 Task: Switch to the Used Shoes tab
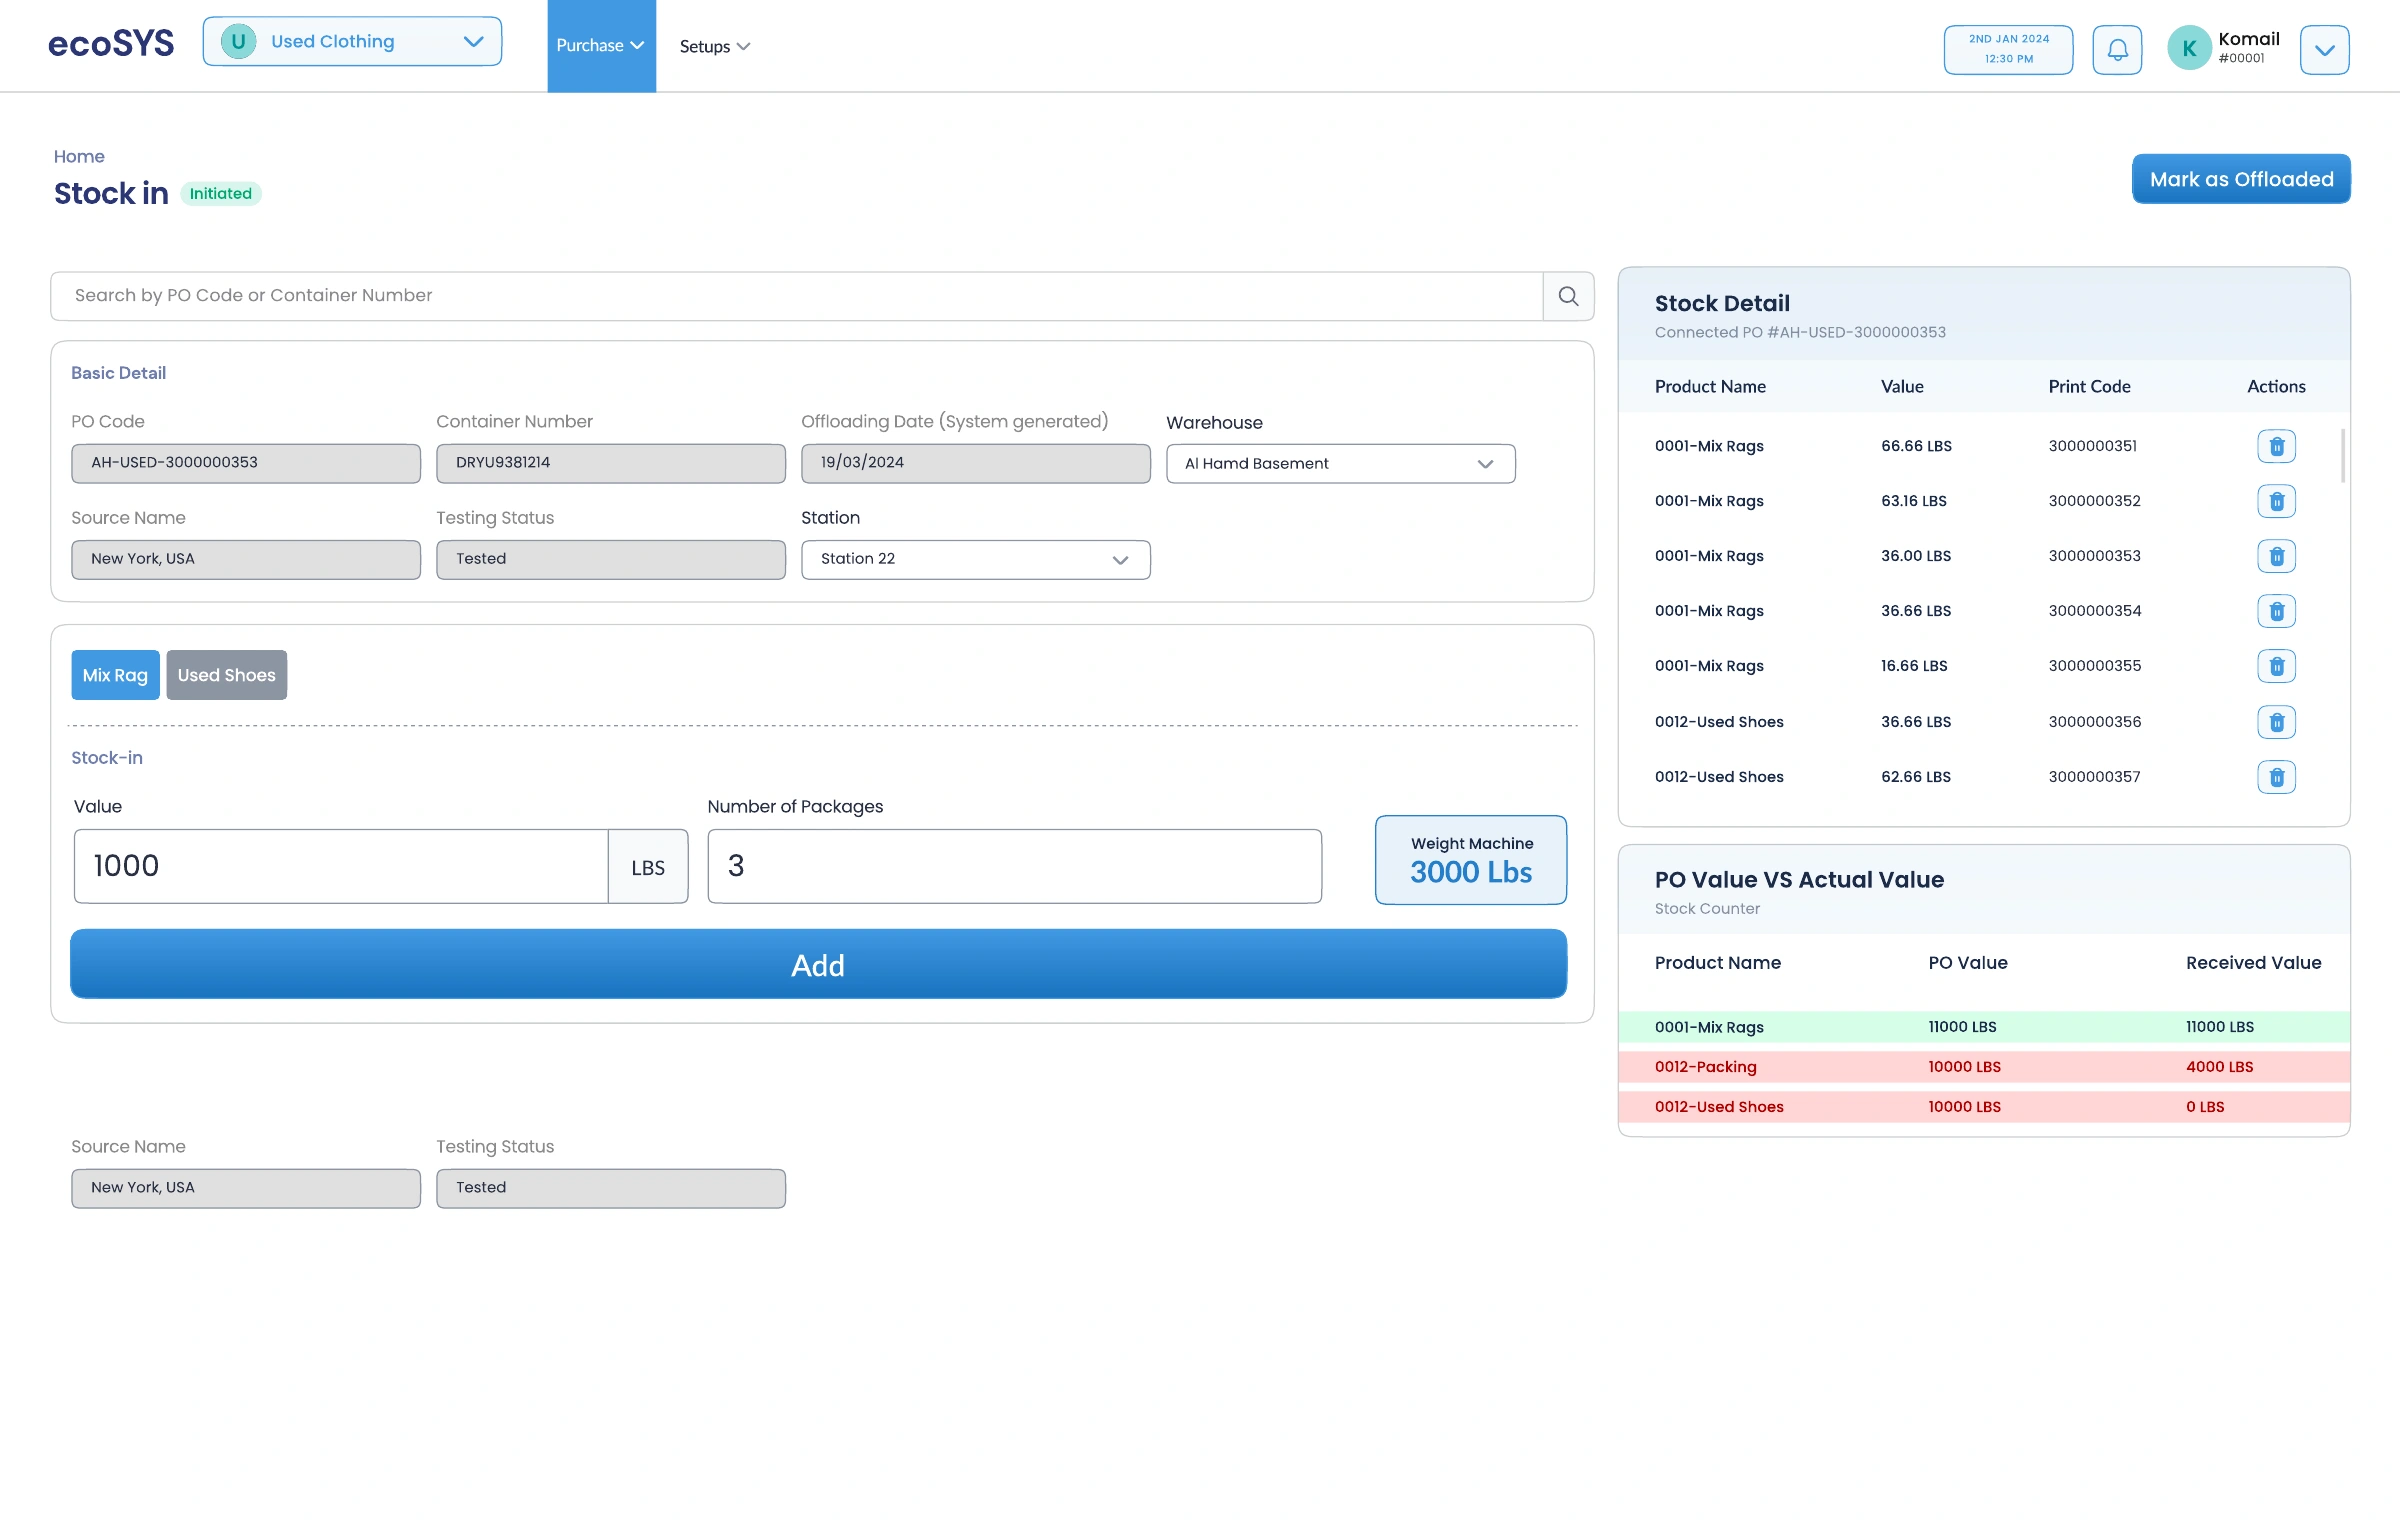226,675
